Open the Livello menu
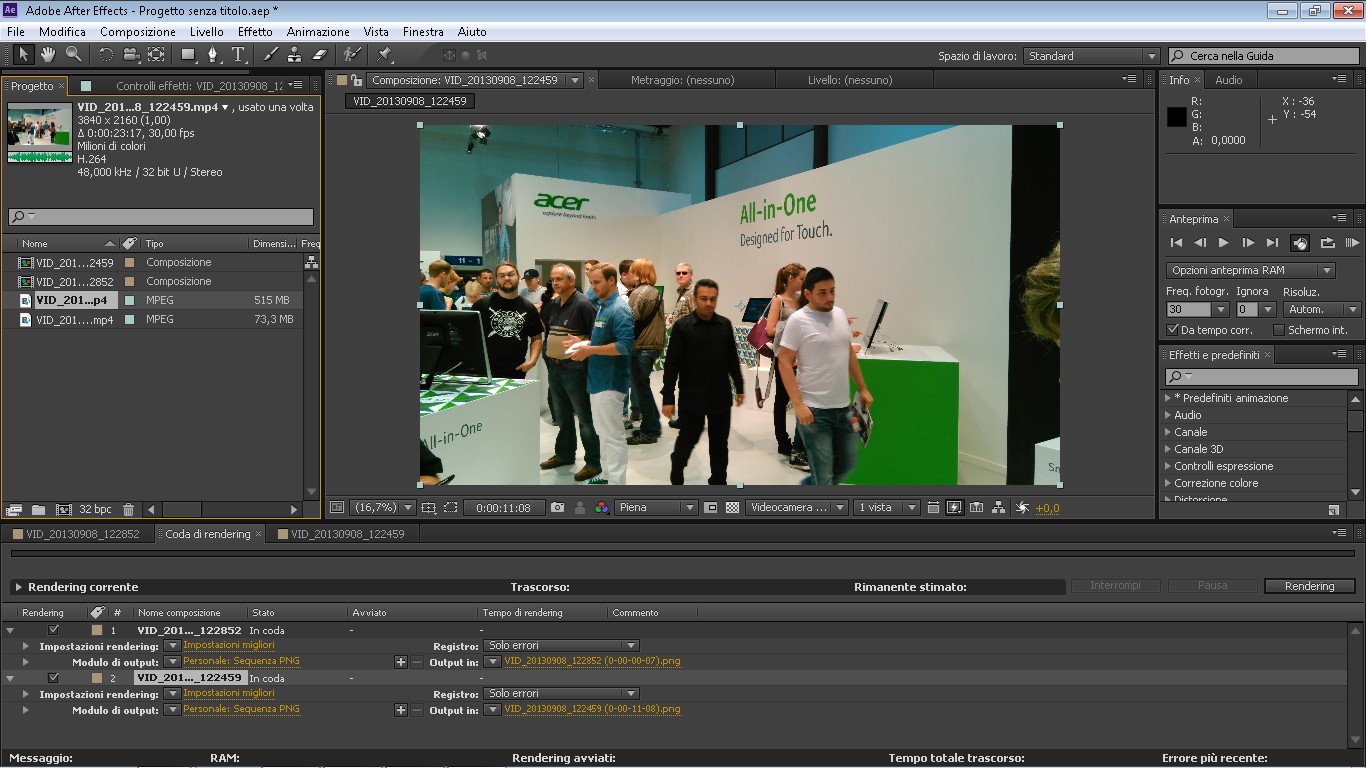 (207, 32)
